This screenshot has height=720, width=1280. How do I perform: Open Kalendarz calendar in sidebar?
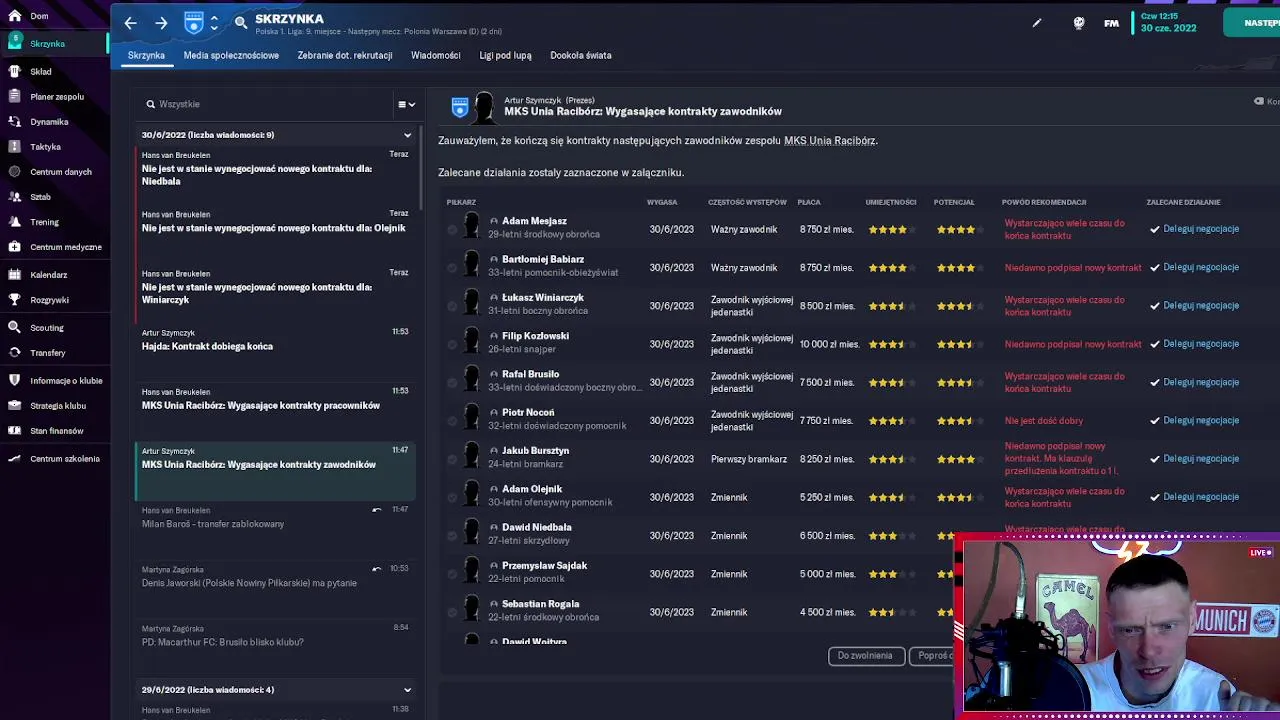[x=48, y=275]
